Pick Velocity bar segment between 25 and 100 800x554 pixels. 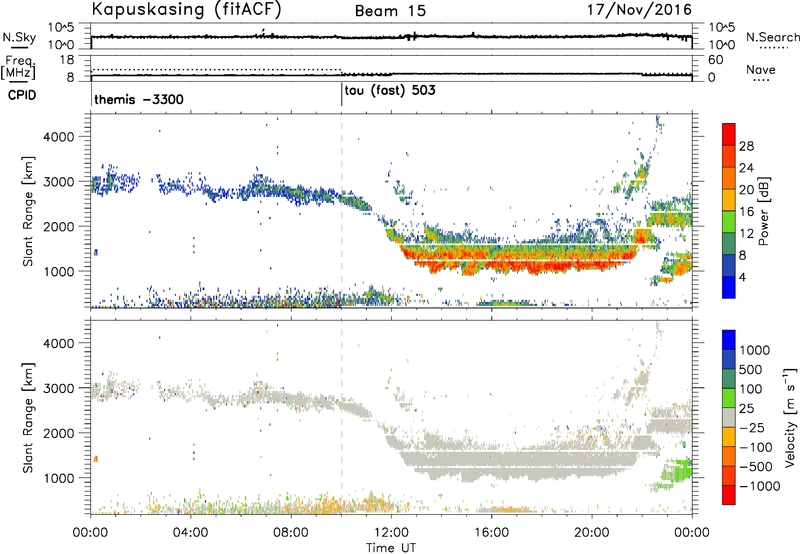pos(729,398)
